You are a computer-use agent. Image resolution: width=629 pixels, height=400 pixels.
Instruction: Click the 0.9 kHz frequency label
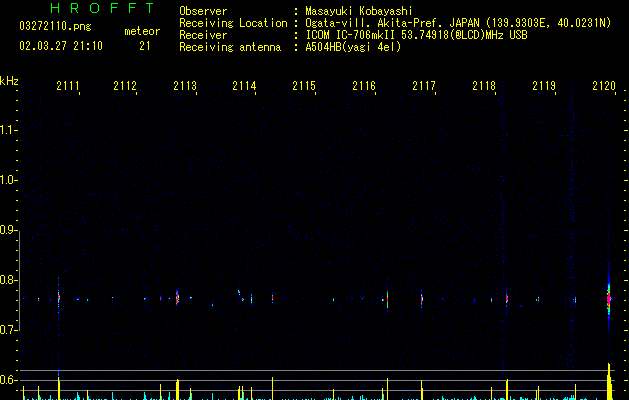(x=7, y=230)
